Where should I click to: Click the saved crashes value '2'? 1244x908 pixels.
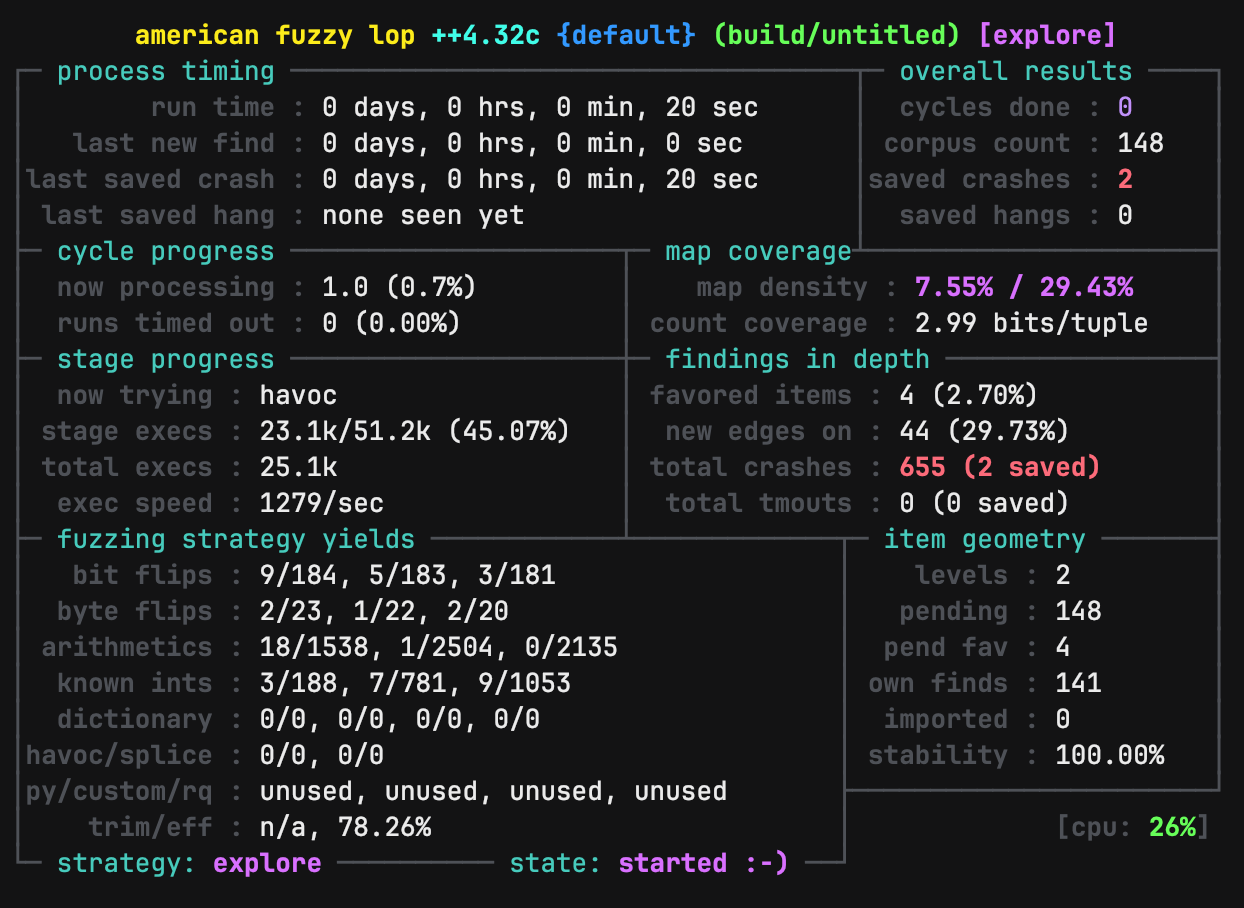coord(1125,180)
